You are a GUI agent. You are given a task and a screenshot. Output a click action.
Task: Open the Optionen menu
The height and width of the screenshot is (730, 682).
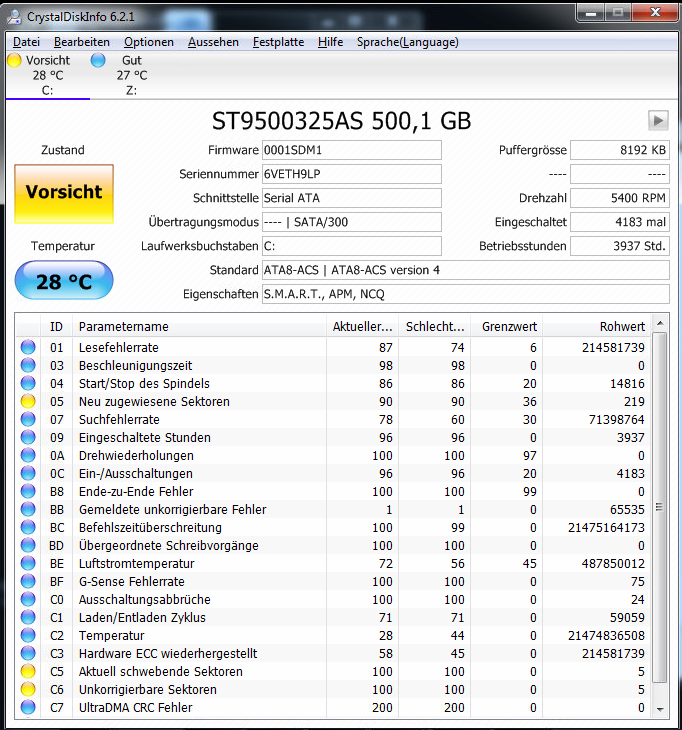[149, 42]
